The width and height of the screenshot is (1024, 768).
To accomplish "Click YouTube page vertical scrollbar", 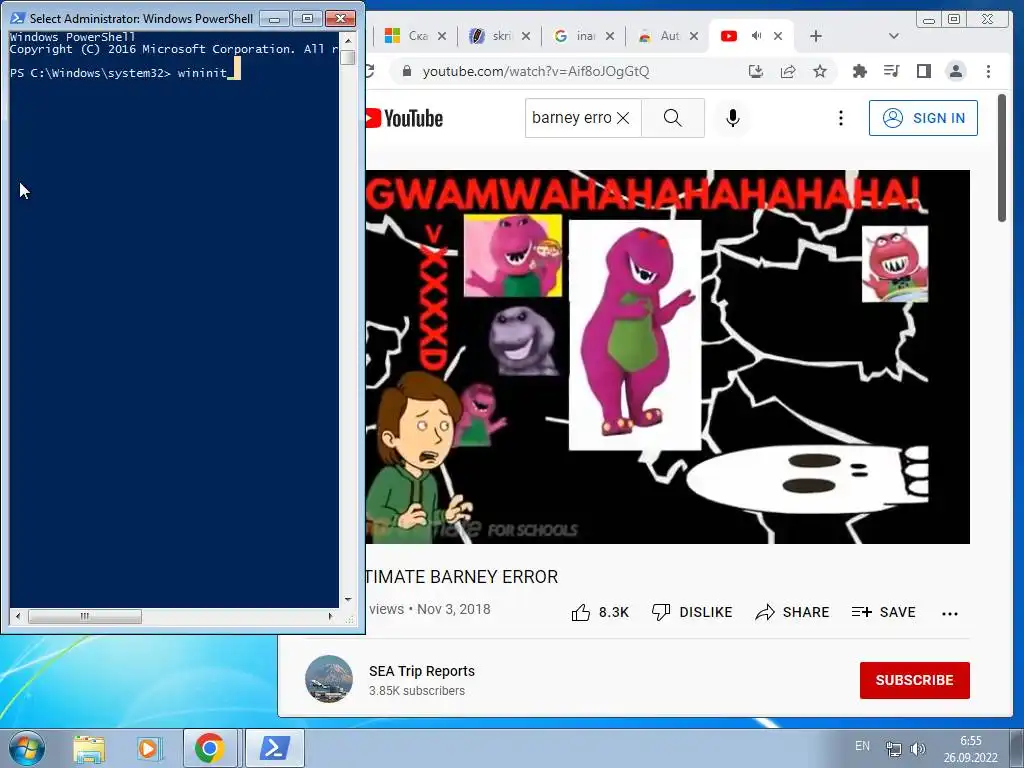I will (1002, 158).
